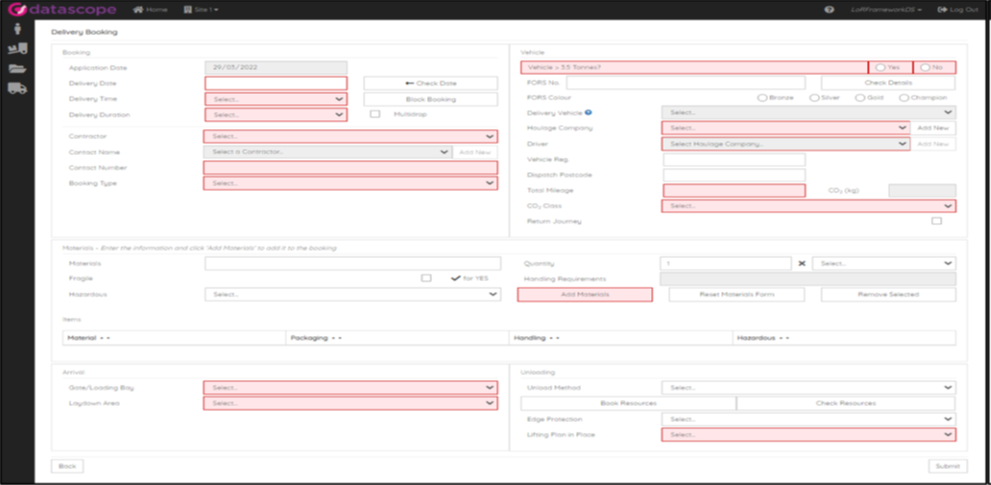The image size is (991, 485).
Task: Select Yes for vehicle over 3.5 tonnes
Action: [x=879, y=68]
